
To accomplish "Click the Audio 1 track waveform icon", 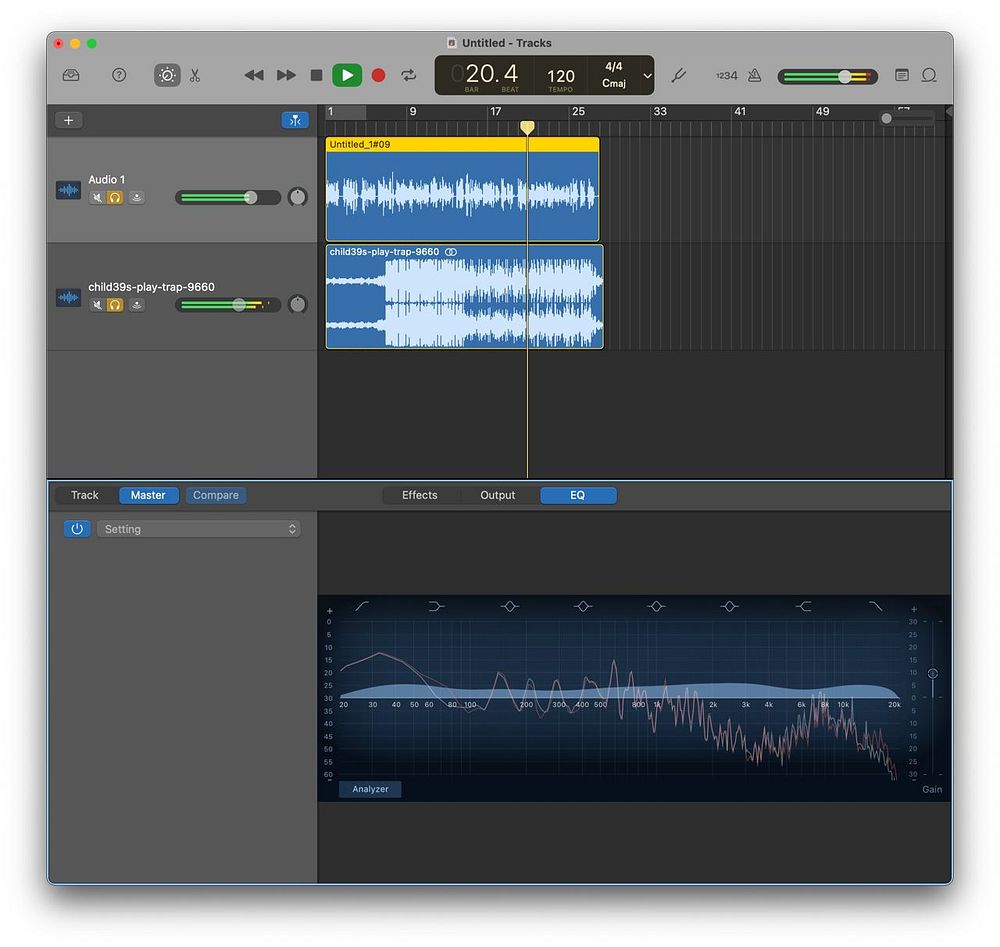I will [x=68, y=189].
